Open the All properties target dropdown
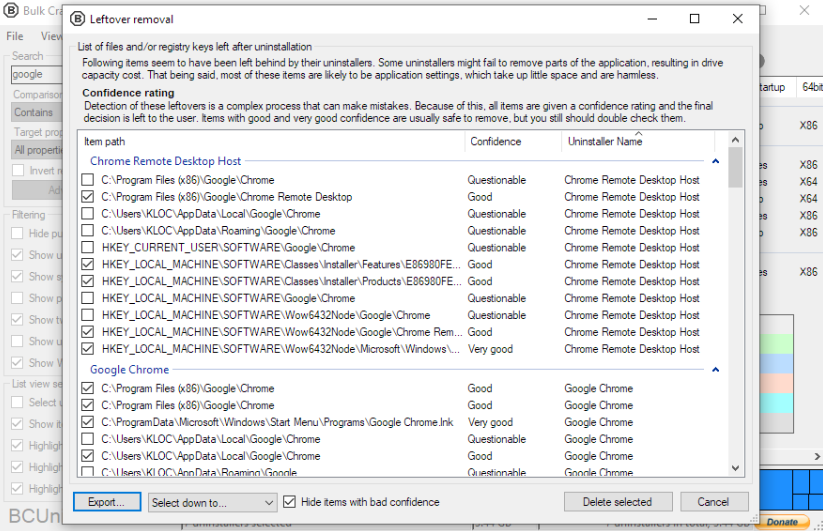This screenshot has width=823, height=531. coord(37,150)
